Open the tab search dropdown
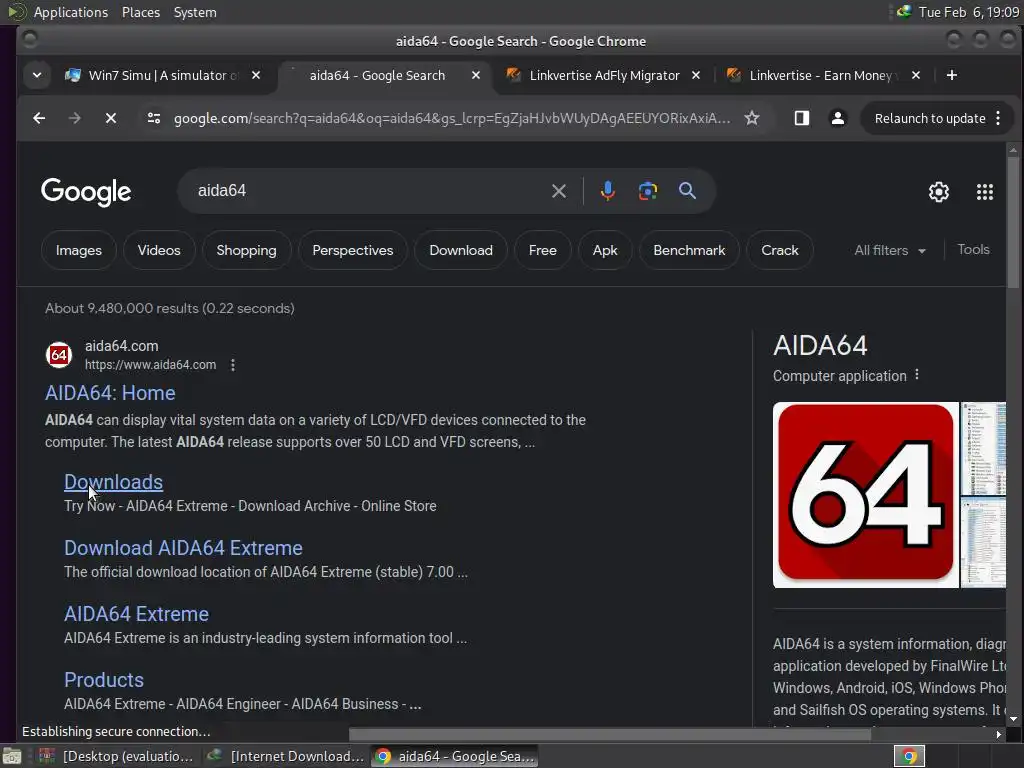 37,75
